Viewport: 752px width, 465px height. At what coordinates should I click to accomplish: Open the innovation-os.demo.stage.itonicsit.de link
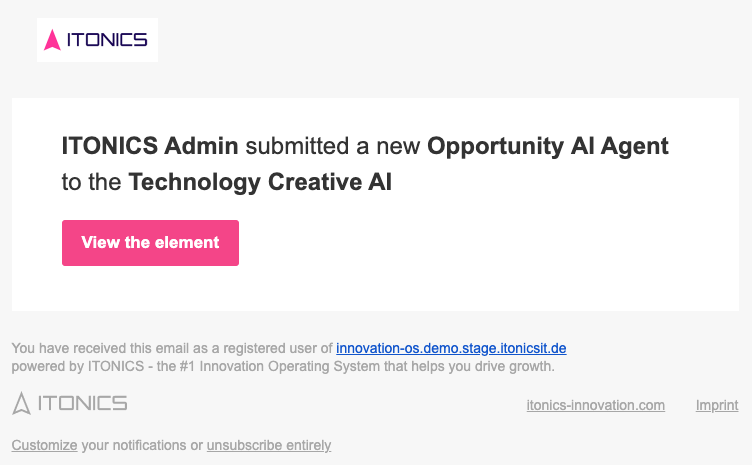click(451, 349)
